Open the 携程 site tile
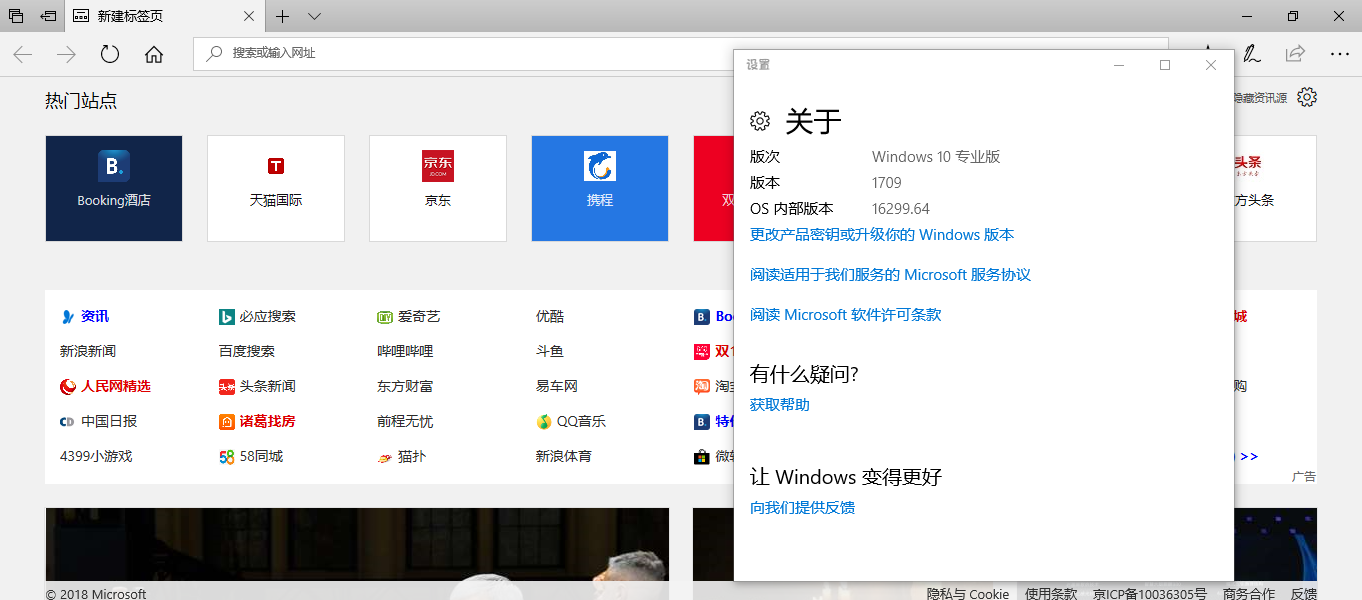Viewport: 1362px width, 600px height. tap(600, 188)
